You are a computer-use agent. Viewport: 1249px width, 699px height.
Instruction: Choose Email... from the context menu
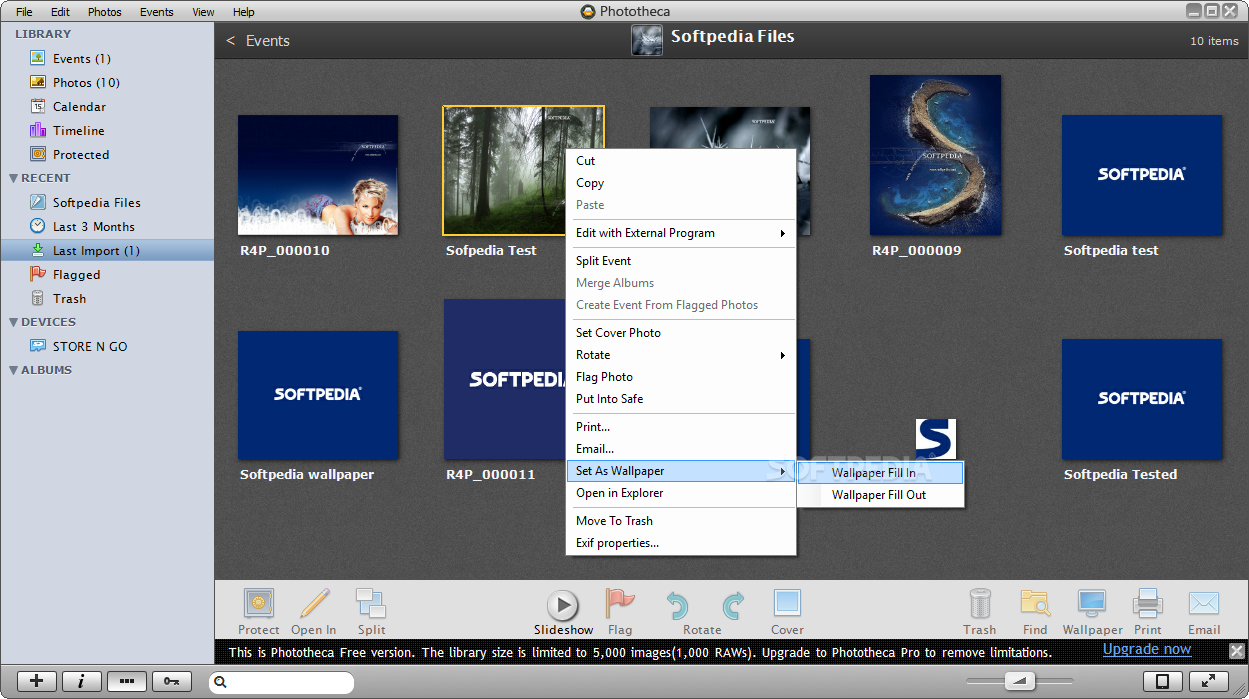coord(680,449)
